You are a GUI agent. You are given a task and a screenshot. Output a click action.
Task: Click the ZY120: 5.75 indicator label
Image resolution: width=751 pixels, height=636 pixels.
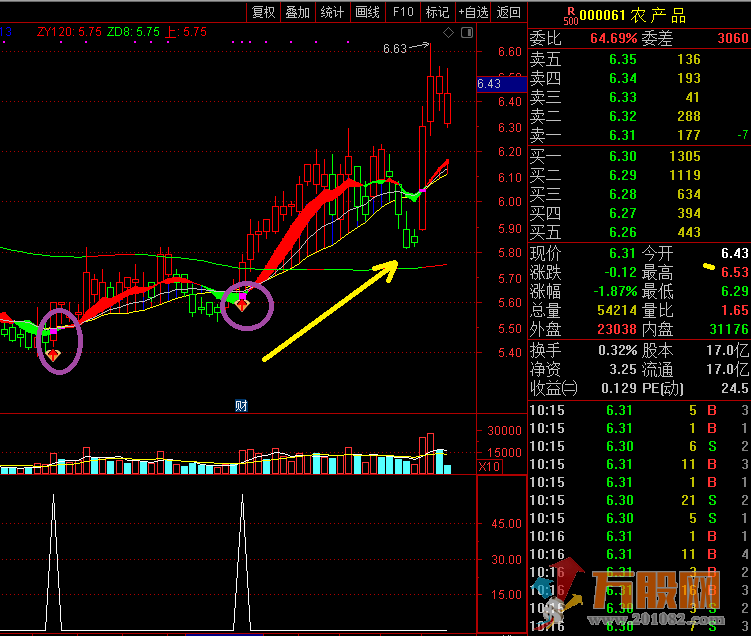[69, 32]
